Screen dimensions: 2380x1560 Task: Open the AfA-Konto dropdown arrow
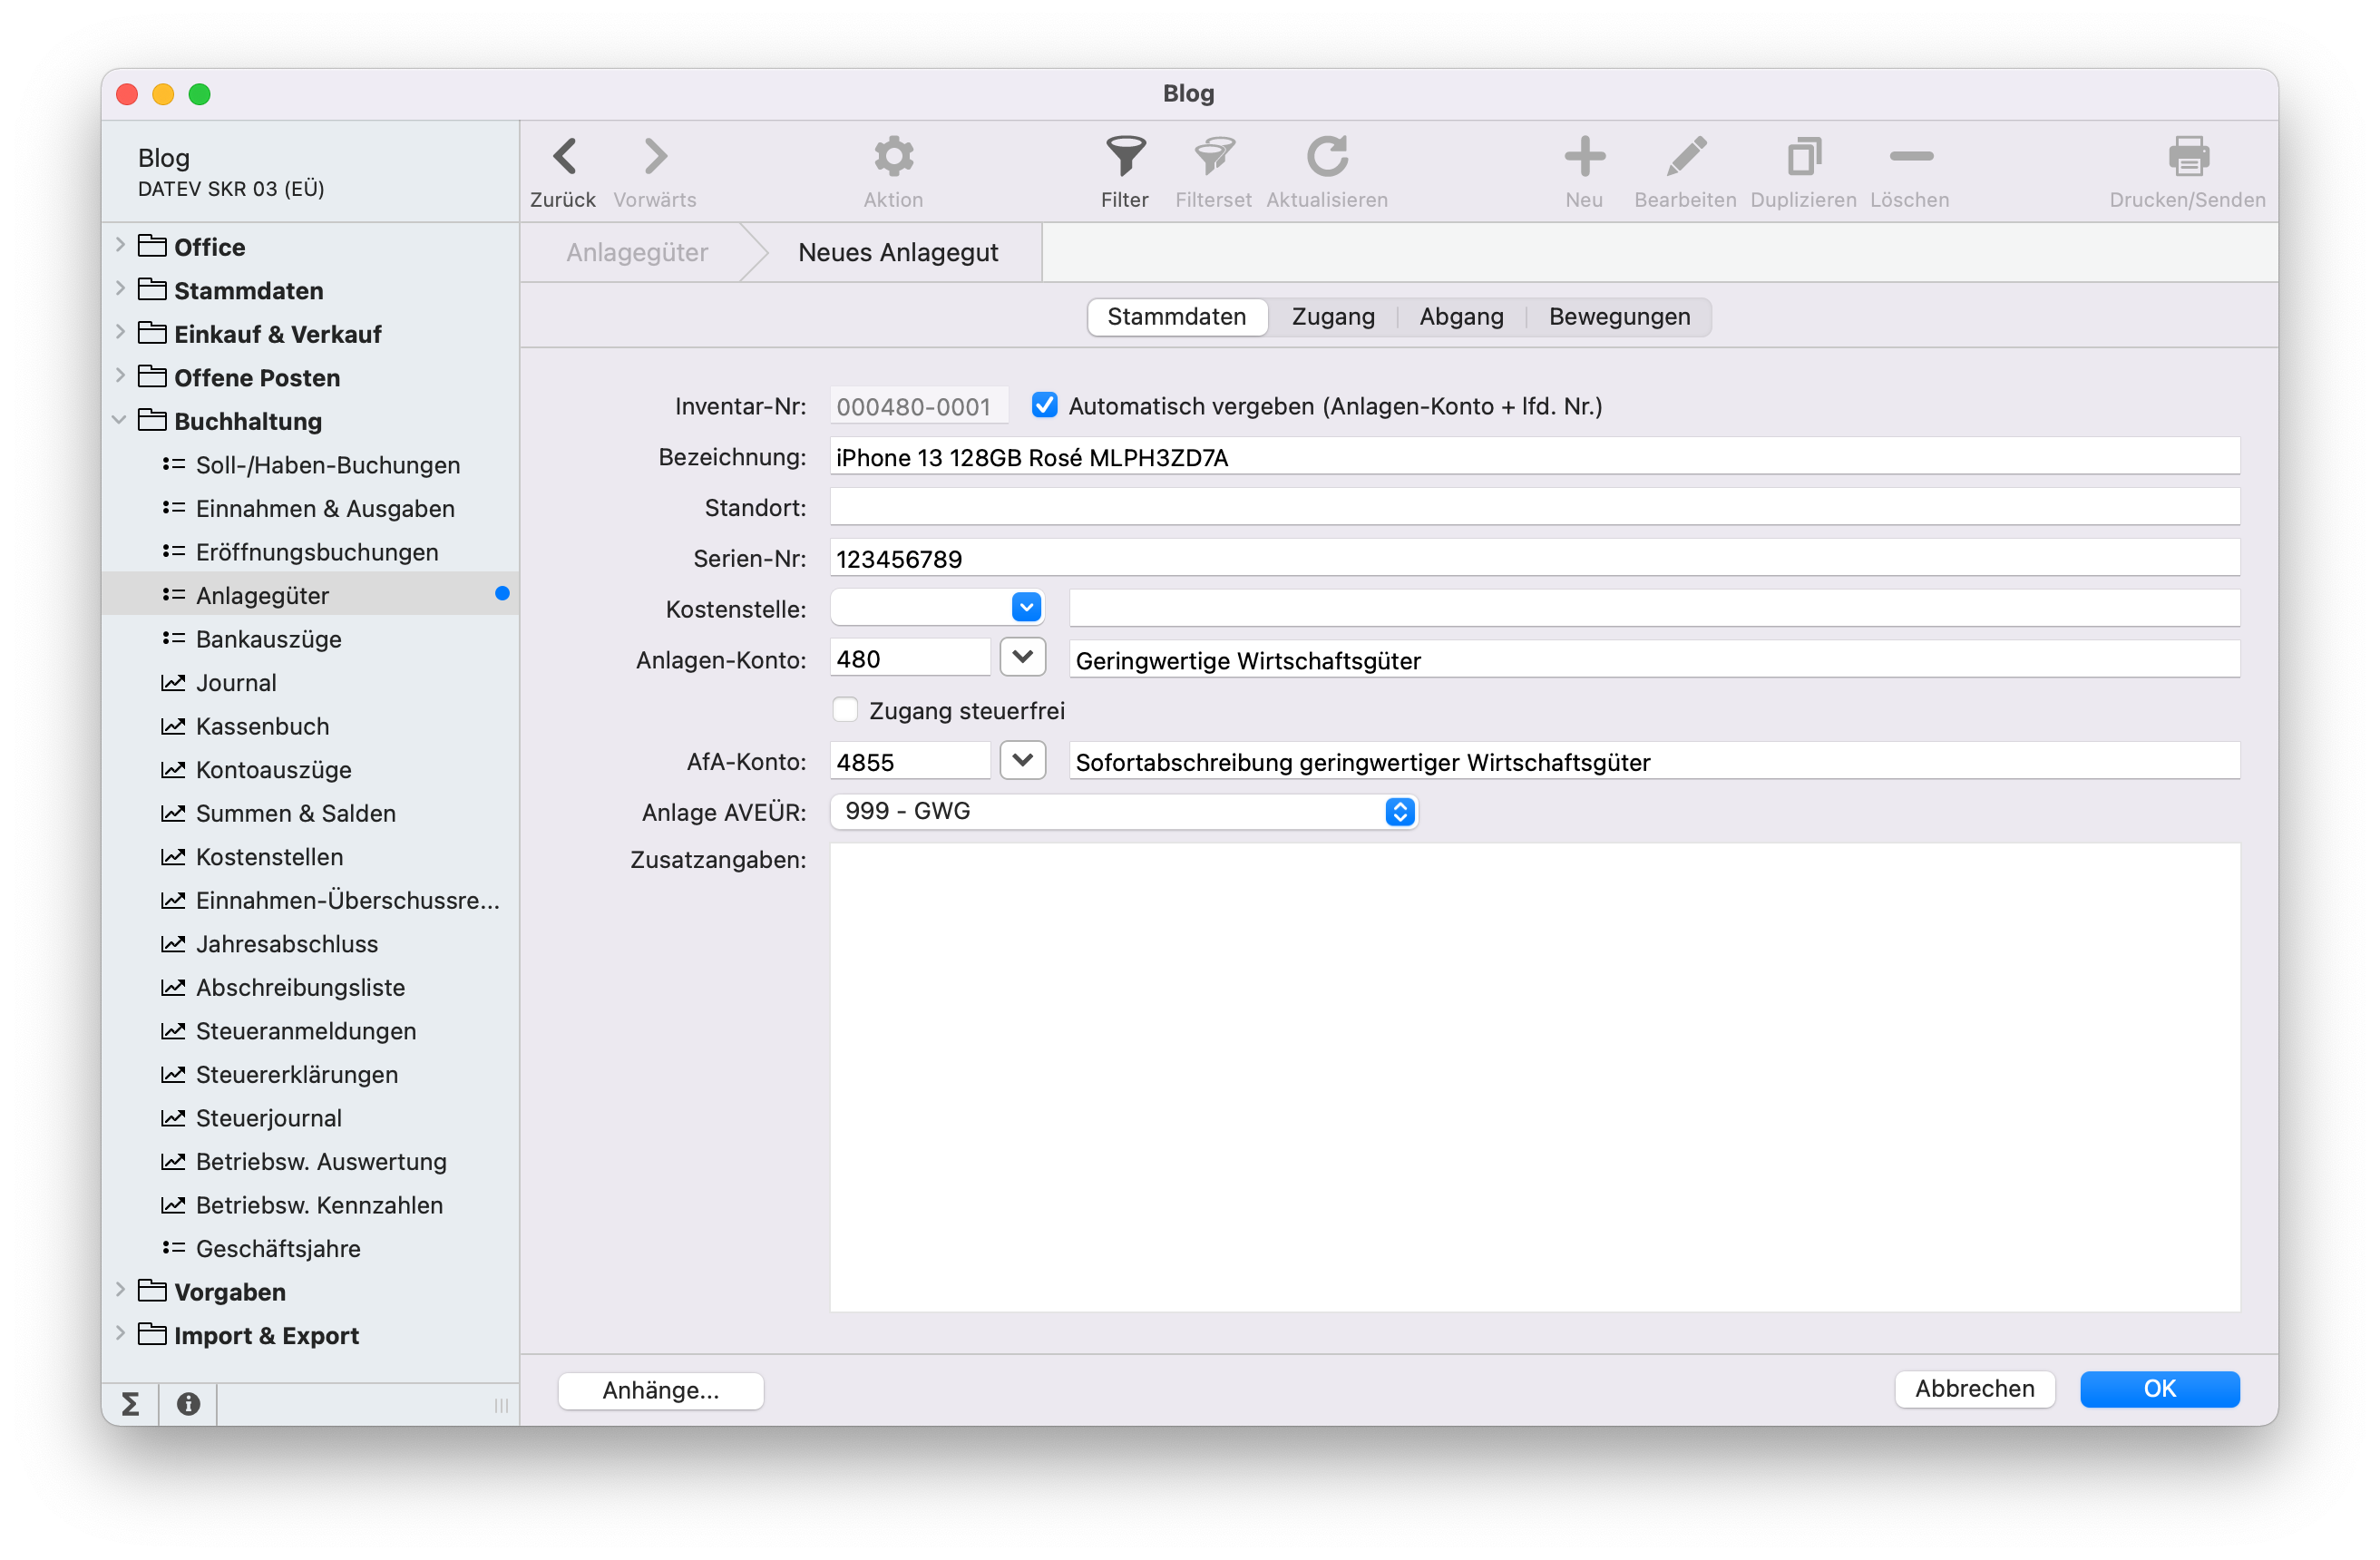(1022, 761)
